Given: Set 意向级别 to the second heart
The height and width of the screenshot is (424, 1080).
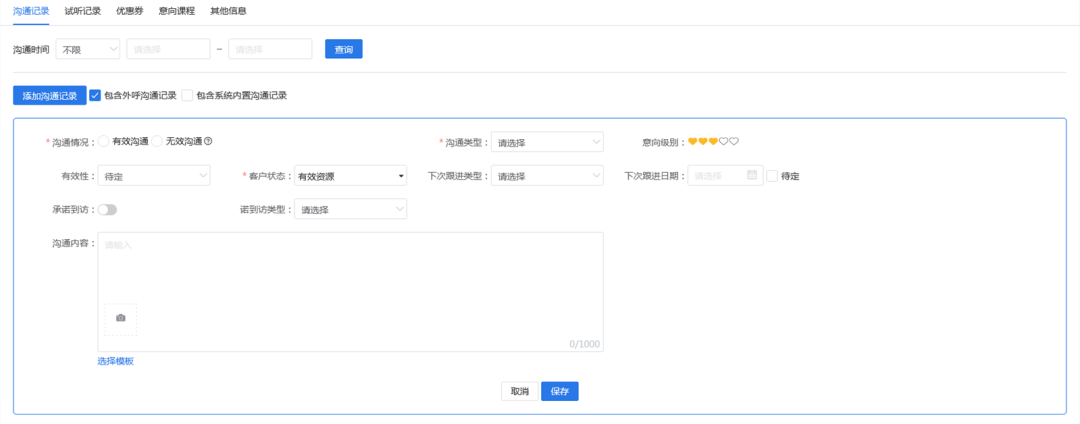Looking at the screenshot, I should click(703, 142).
